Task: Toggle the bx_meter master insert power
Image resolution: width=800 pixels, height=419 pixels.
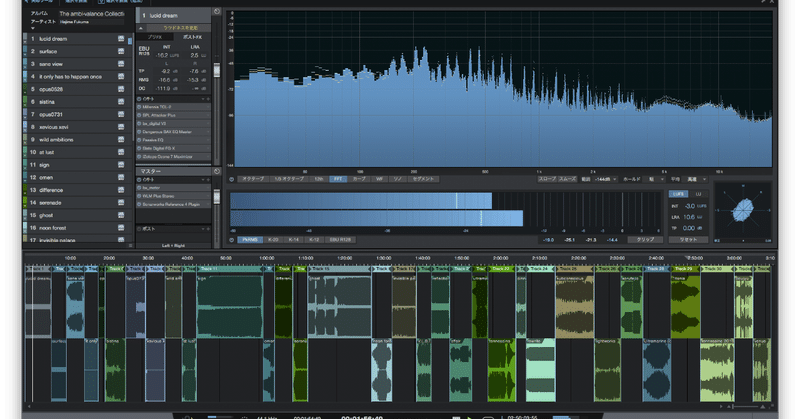Action: 139,188
